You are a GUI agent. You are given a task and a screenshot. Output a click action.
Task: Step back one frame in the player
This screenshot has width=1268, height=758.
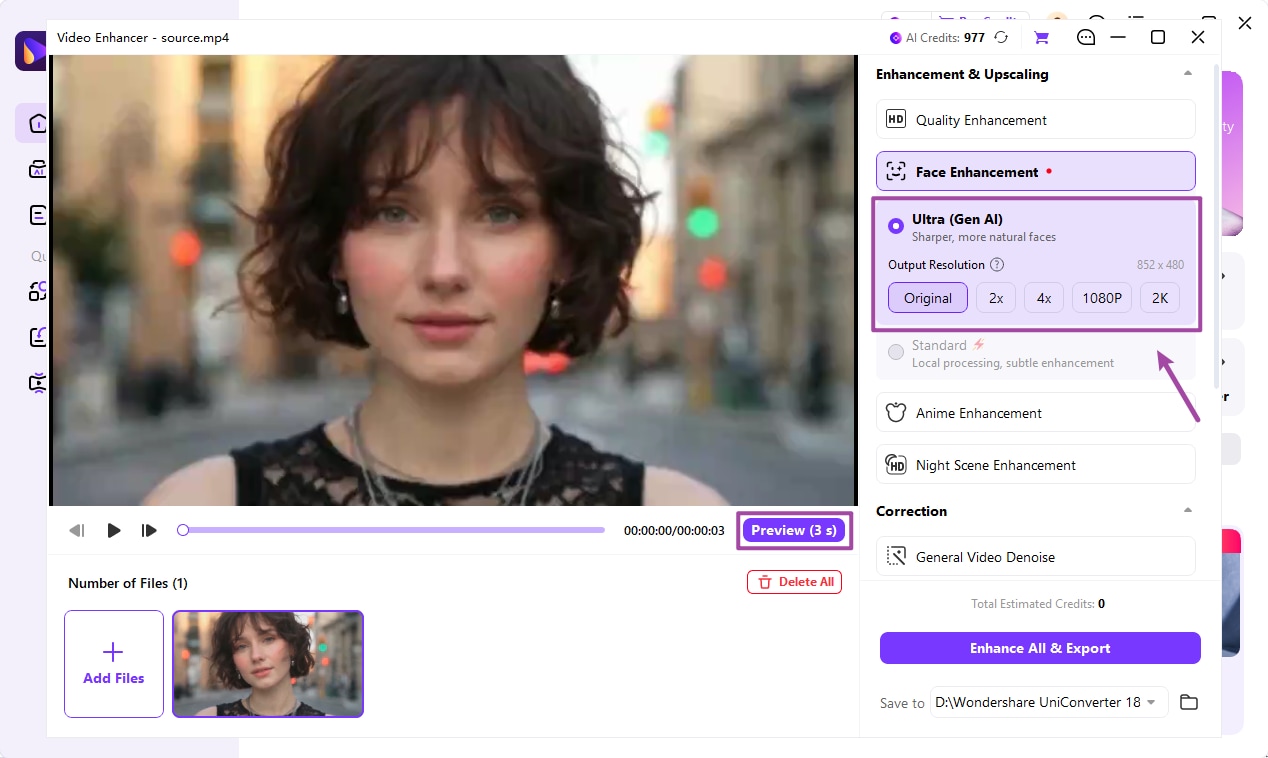[x=77, y=530]
